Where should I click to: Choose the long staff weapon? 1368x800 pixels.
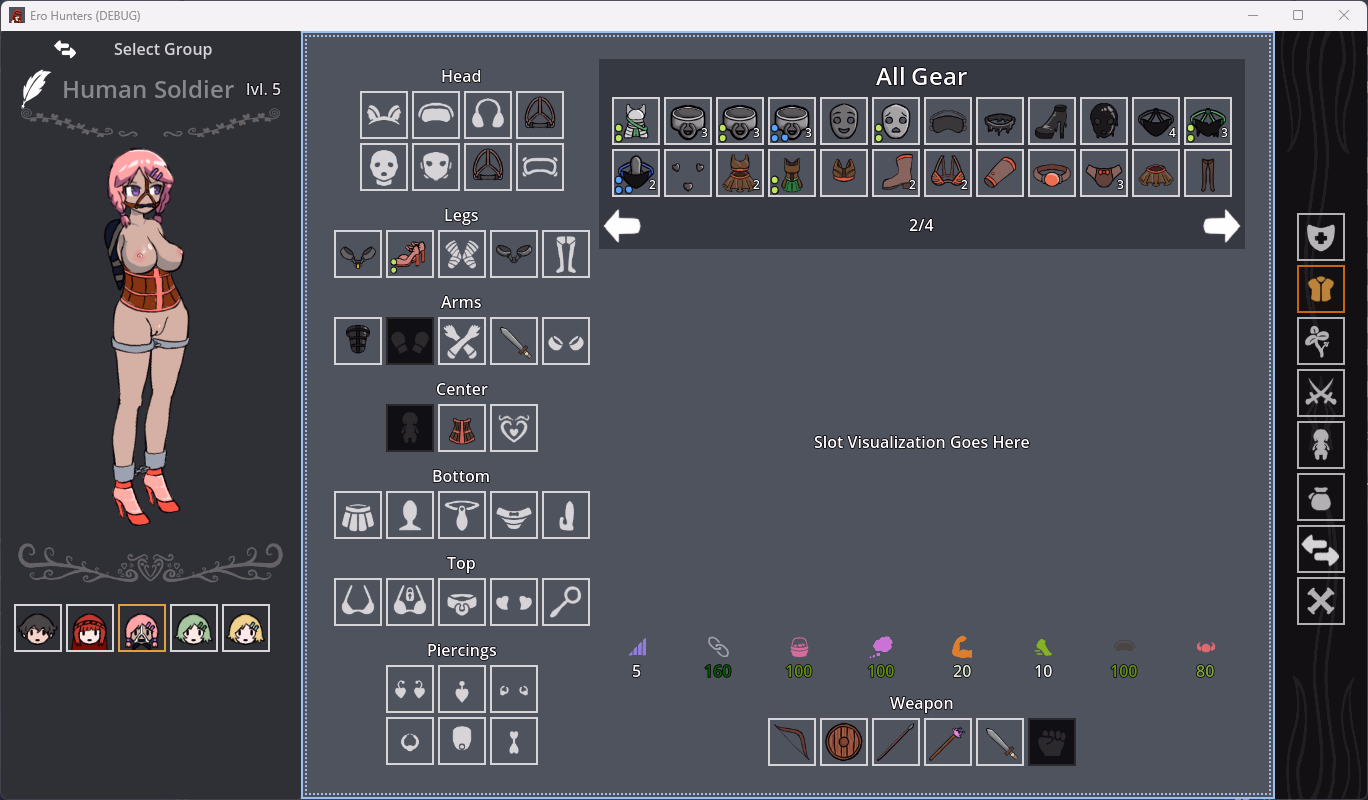[896, 742]
